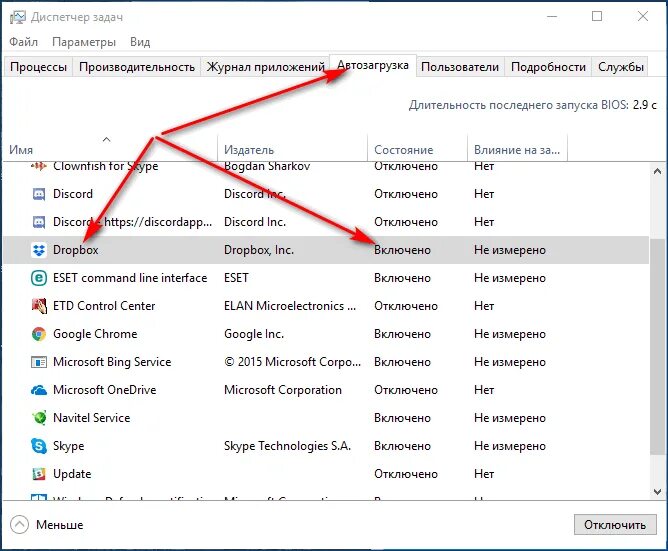This screenshot has height=551, width=668.
Task: Click Отключено status in Microsoft OneDrive row
Action: 406,390
